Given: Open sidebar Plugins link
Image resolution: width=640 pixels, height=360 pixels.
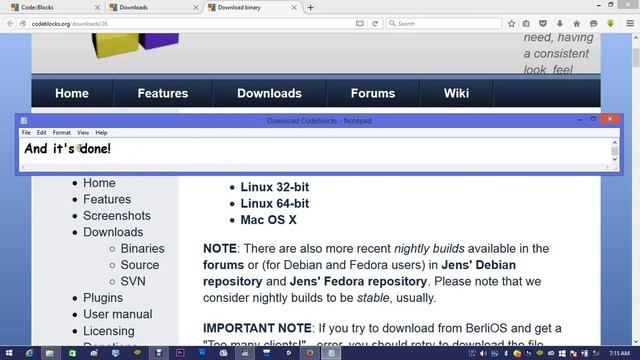Looking at the screenshot, I should tap(103, 298).
